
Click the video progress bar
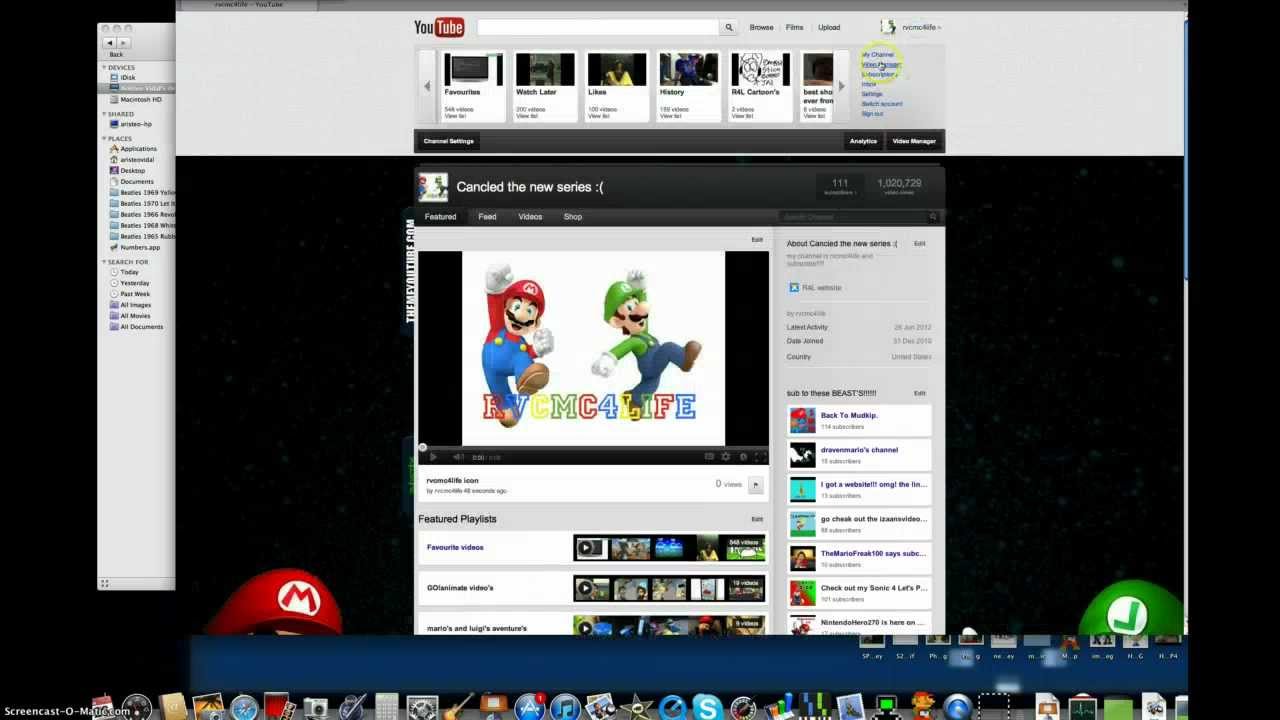coord(593,447)
